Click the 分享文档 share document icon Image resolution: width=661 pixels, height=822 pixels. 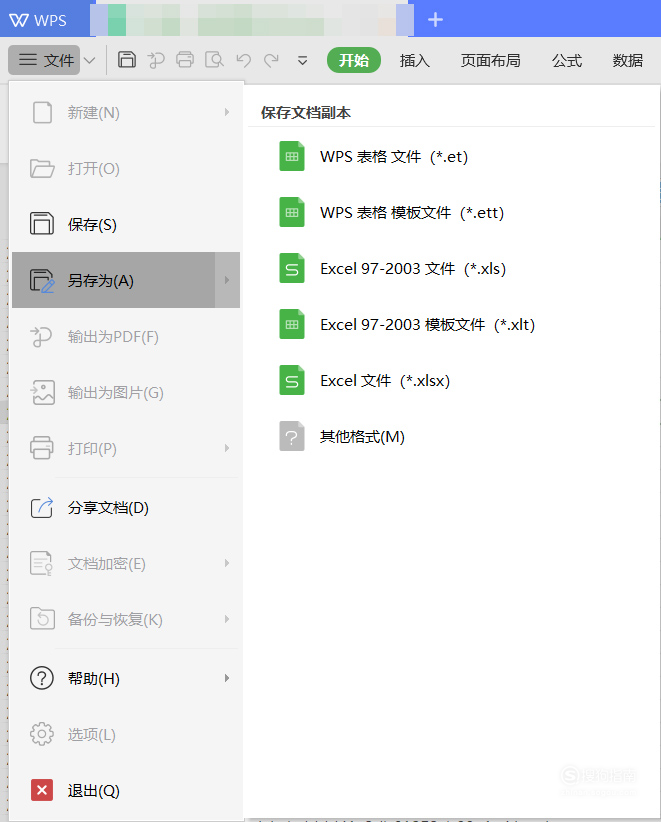click(x=42, y=508)
